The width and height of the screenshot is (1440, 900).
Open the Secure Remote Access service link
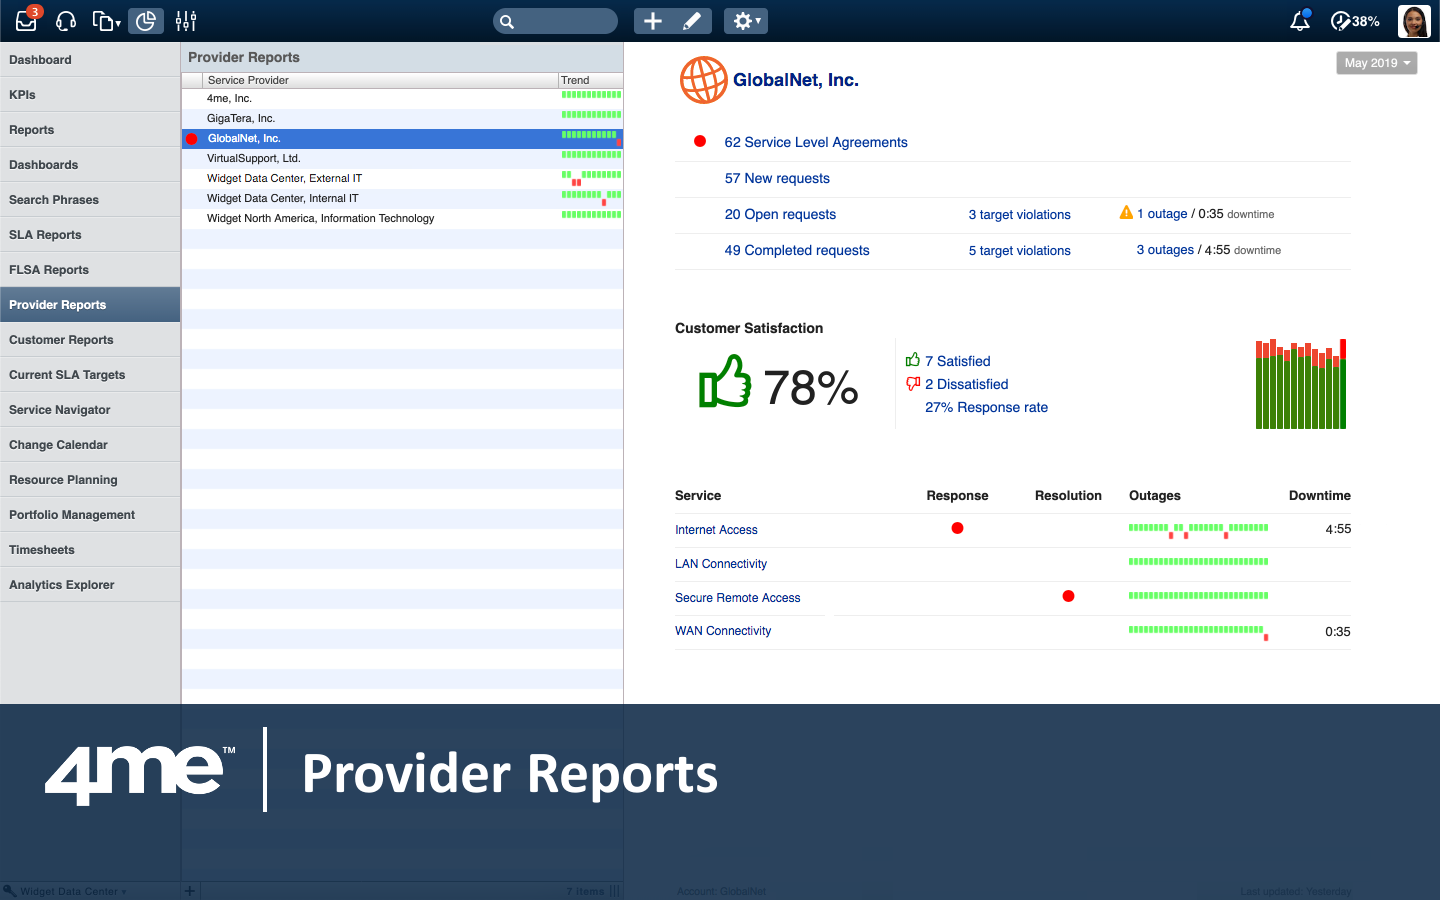738,598
